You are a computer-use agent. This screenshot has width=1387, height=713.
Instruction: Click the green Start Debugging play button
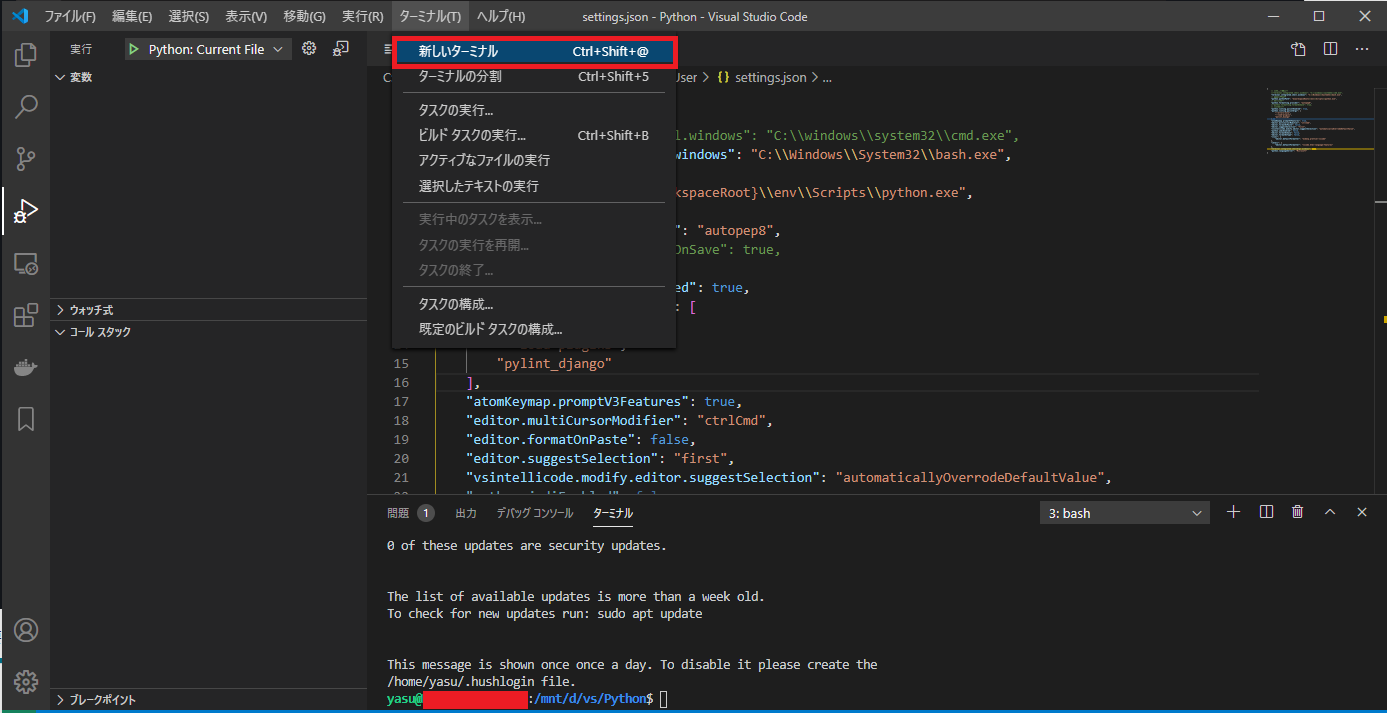tap(134, 49)
